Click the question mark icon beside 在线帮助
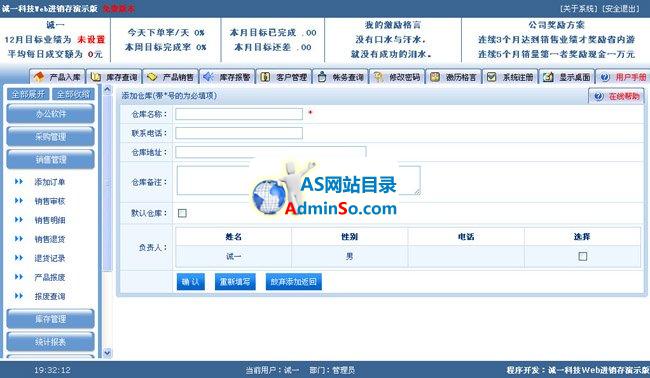The height and width of the screenshot is (378, 650). click(x=599, y=96)
